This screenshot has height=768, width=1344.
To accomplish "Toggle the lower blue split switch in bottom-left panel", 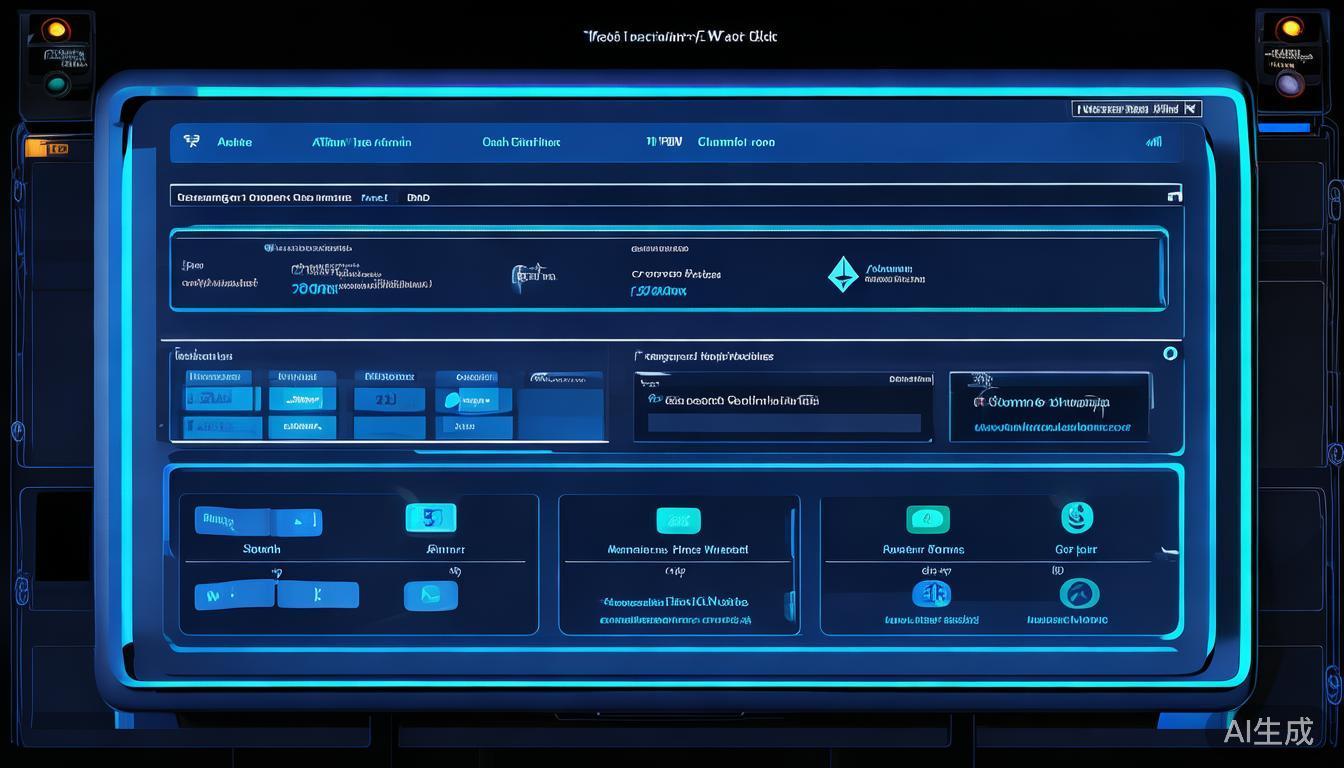I will pyautogui.click(x=276, y=595).
